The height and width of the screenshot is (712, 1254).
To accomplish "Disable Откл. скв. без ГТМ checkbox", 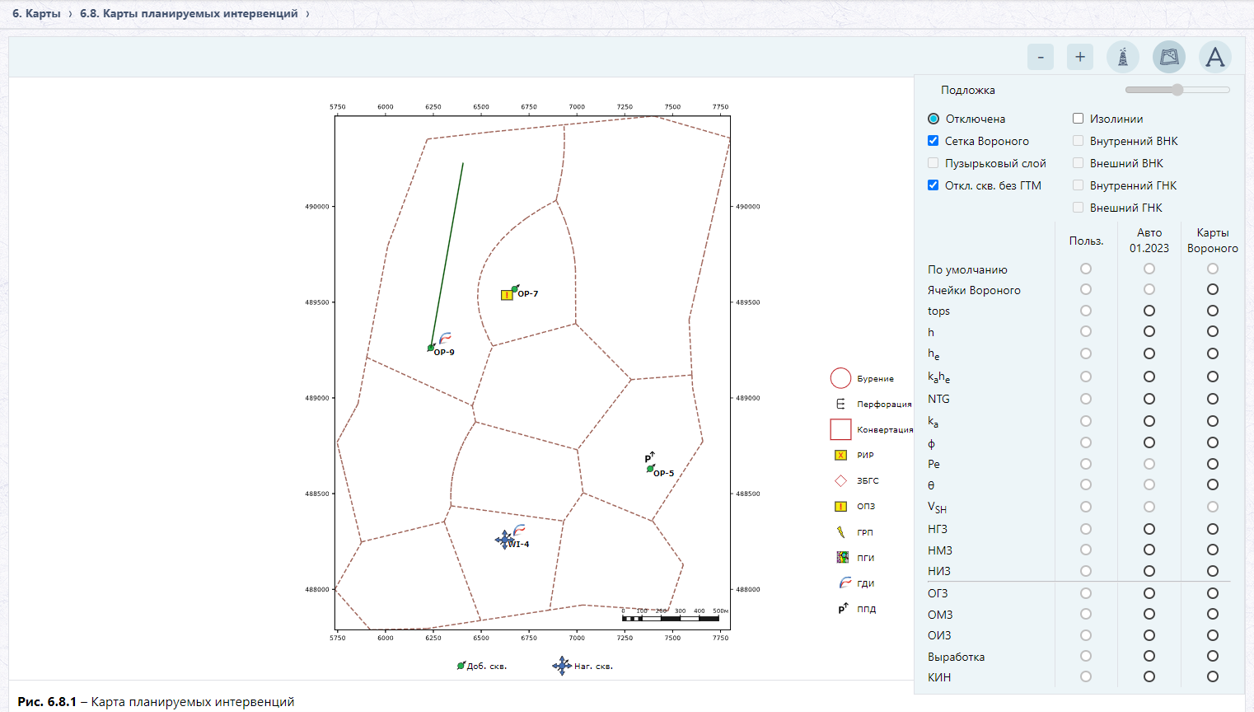I will tap(933, 185).
